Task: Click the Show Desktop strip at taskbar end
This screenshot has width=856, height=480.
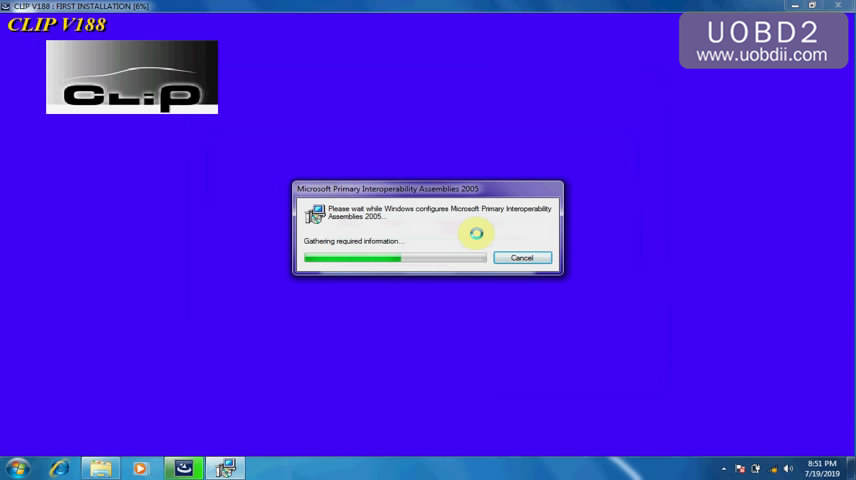Action: point(852,467)
